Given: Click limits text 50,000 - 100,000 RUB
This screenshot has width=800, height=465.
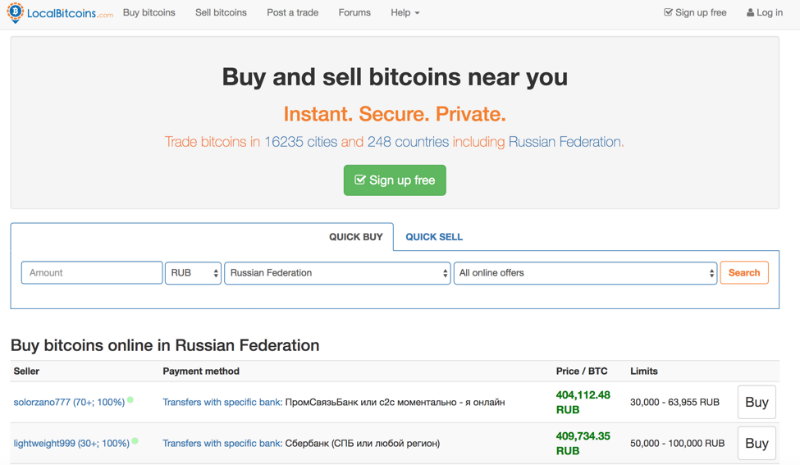Looking at the screenshot, I should 677,443.
